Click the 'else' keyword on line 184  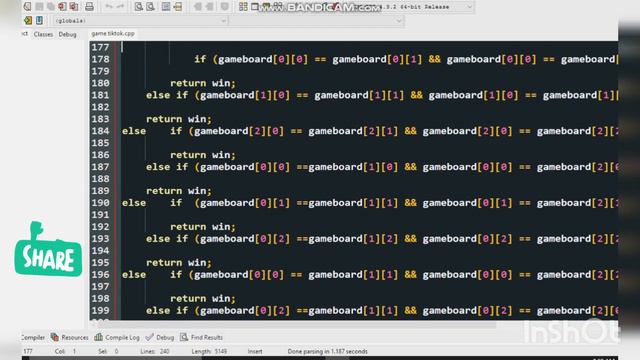click(x=134, y=131)
